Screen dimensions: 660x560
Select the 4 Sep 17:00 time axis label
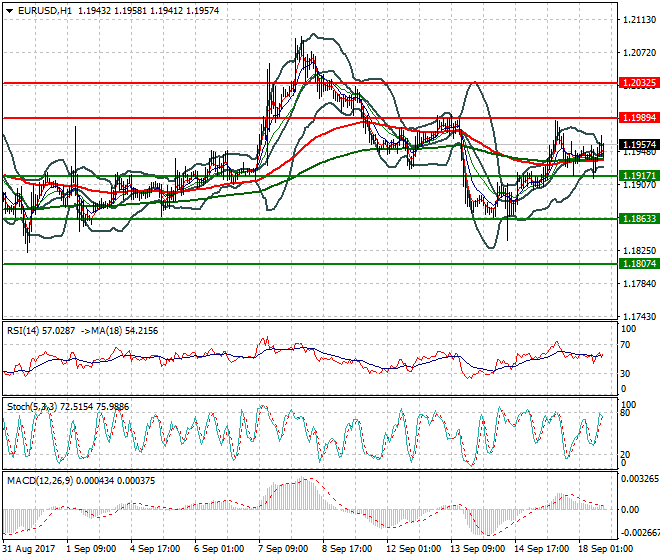click(x=155, y=549)
